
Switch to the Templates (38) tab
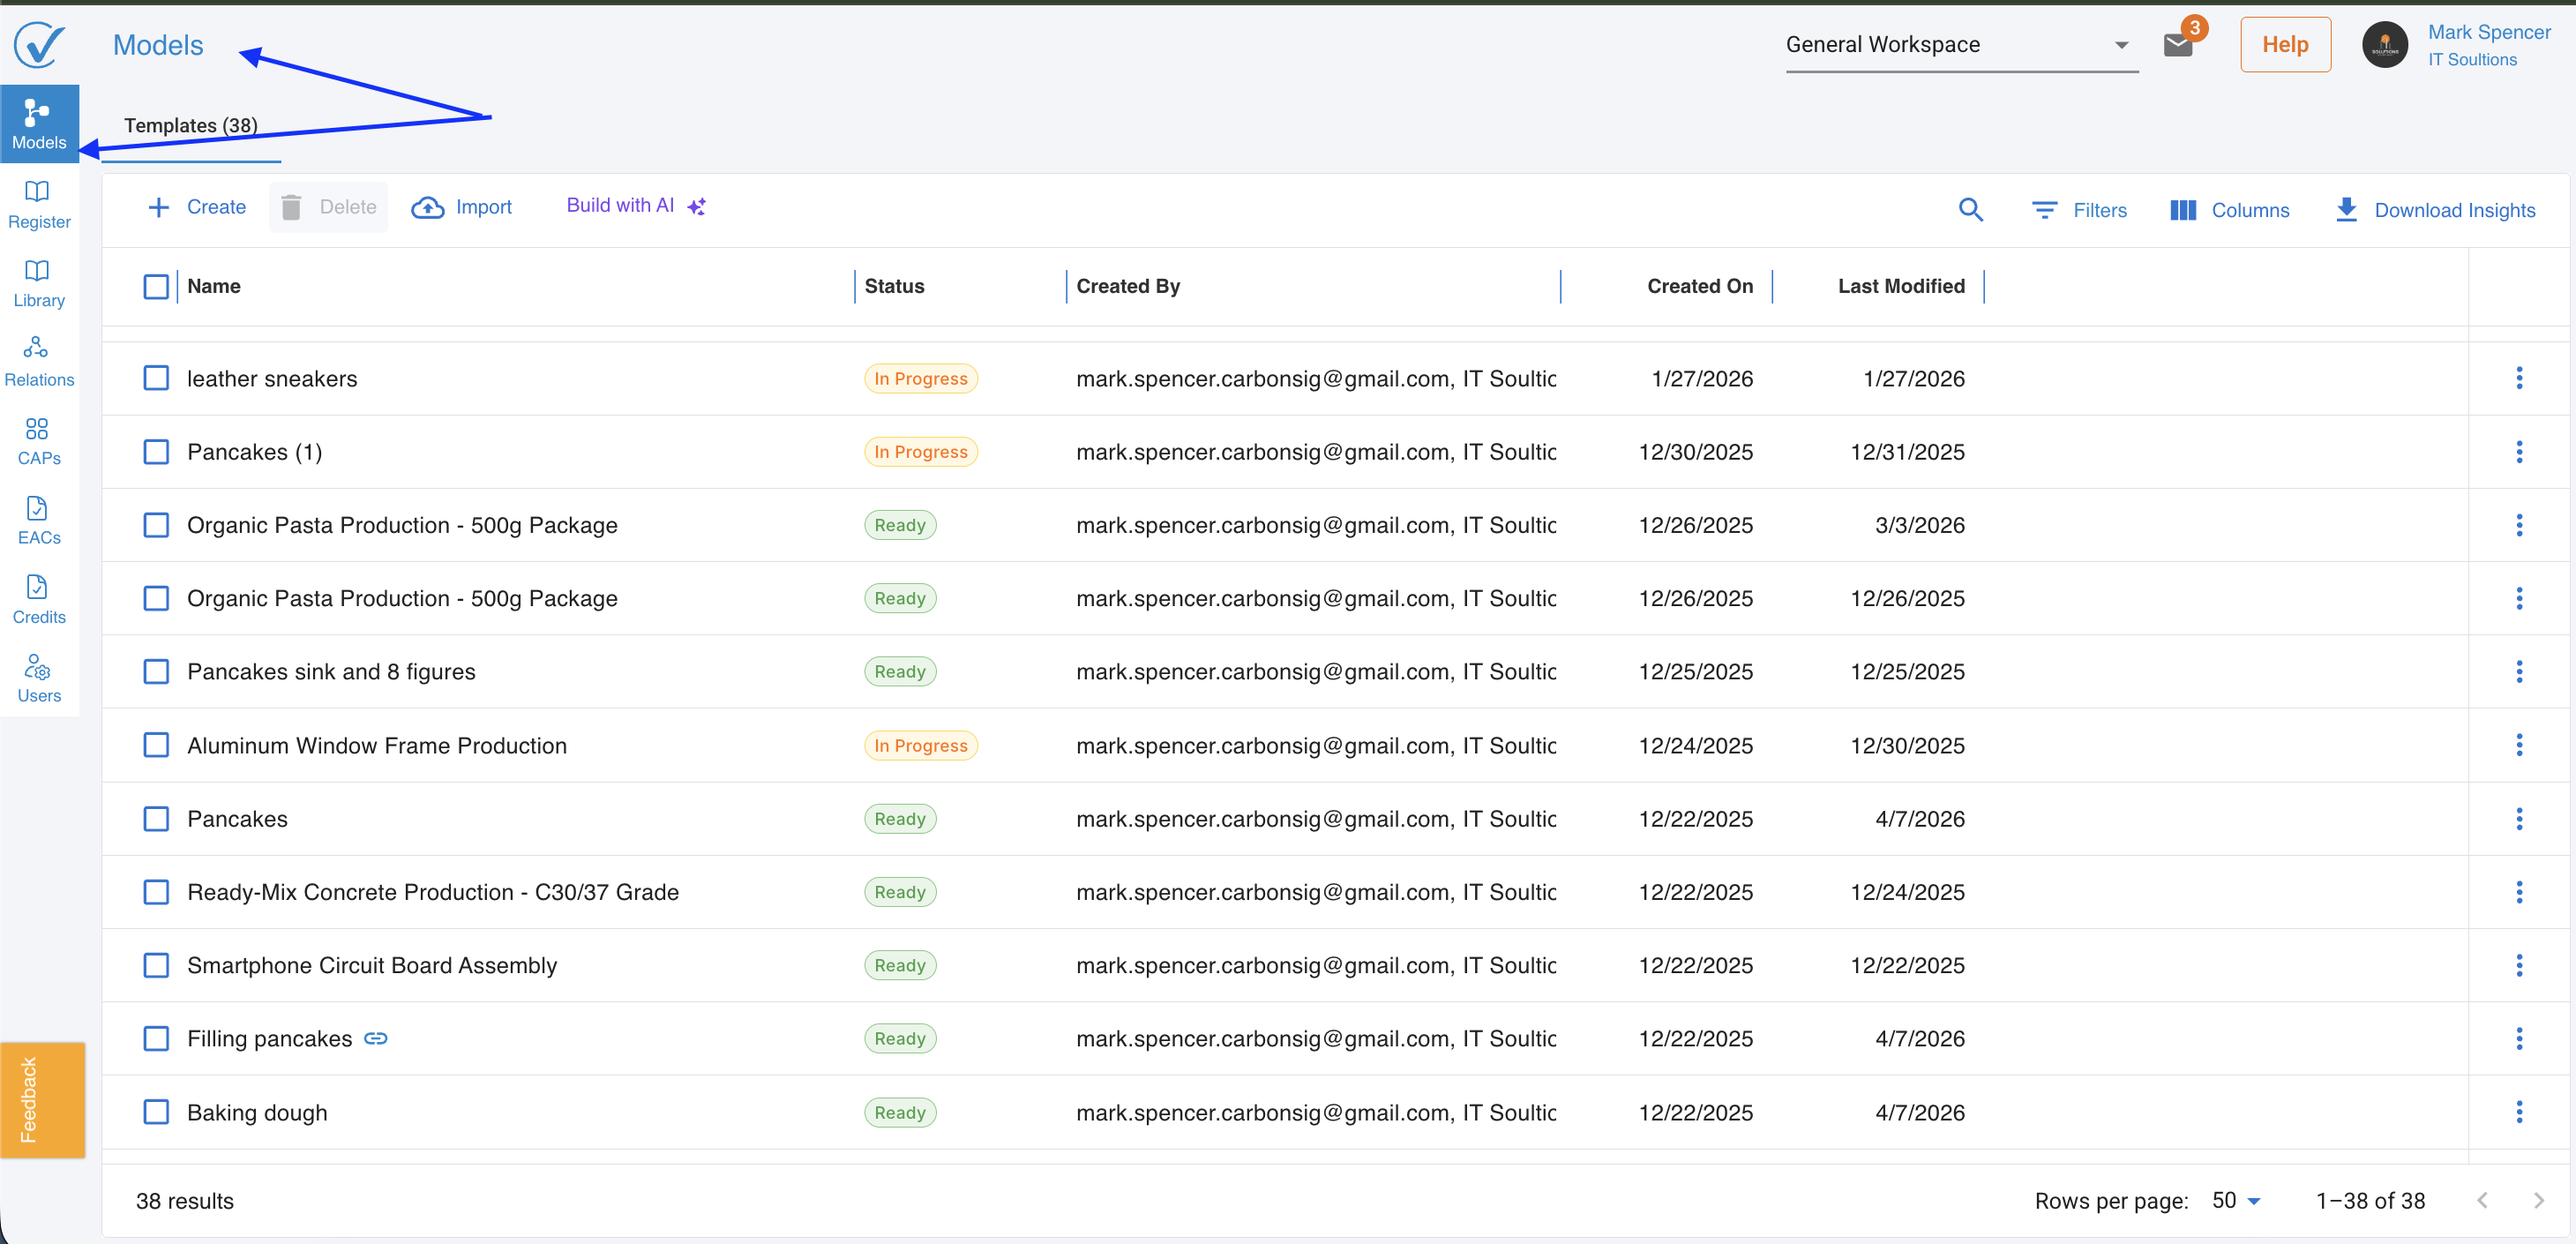[190, 126]
